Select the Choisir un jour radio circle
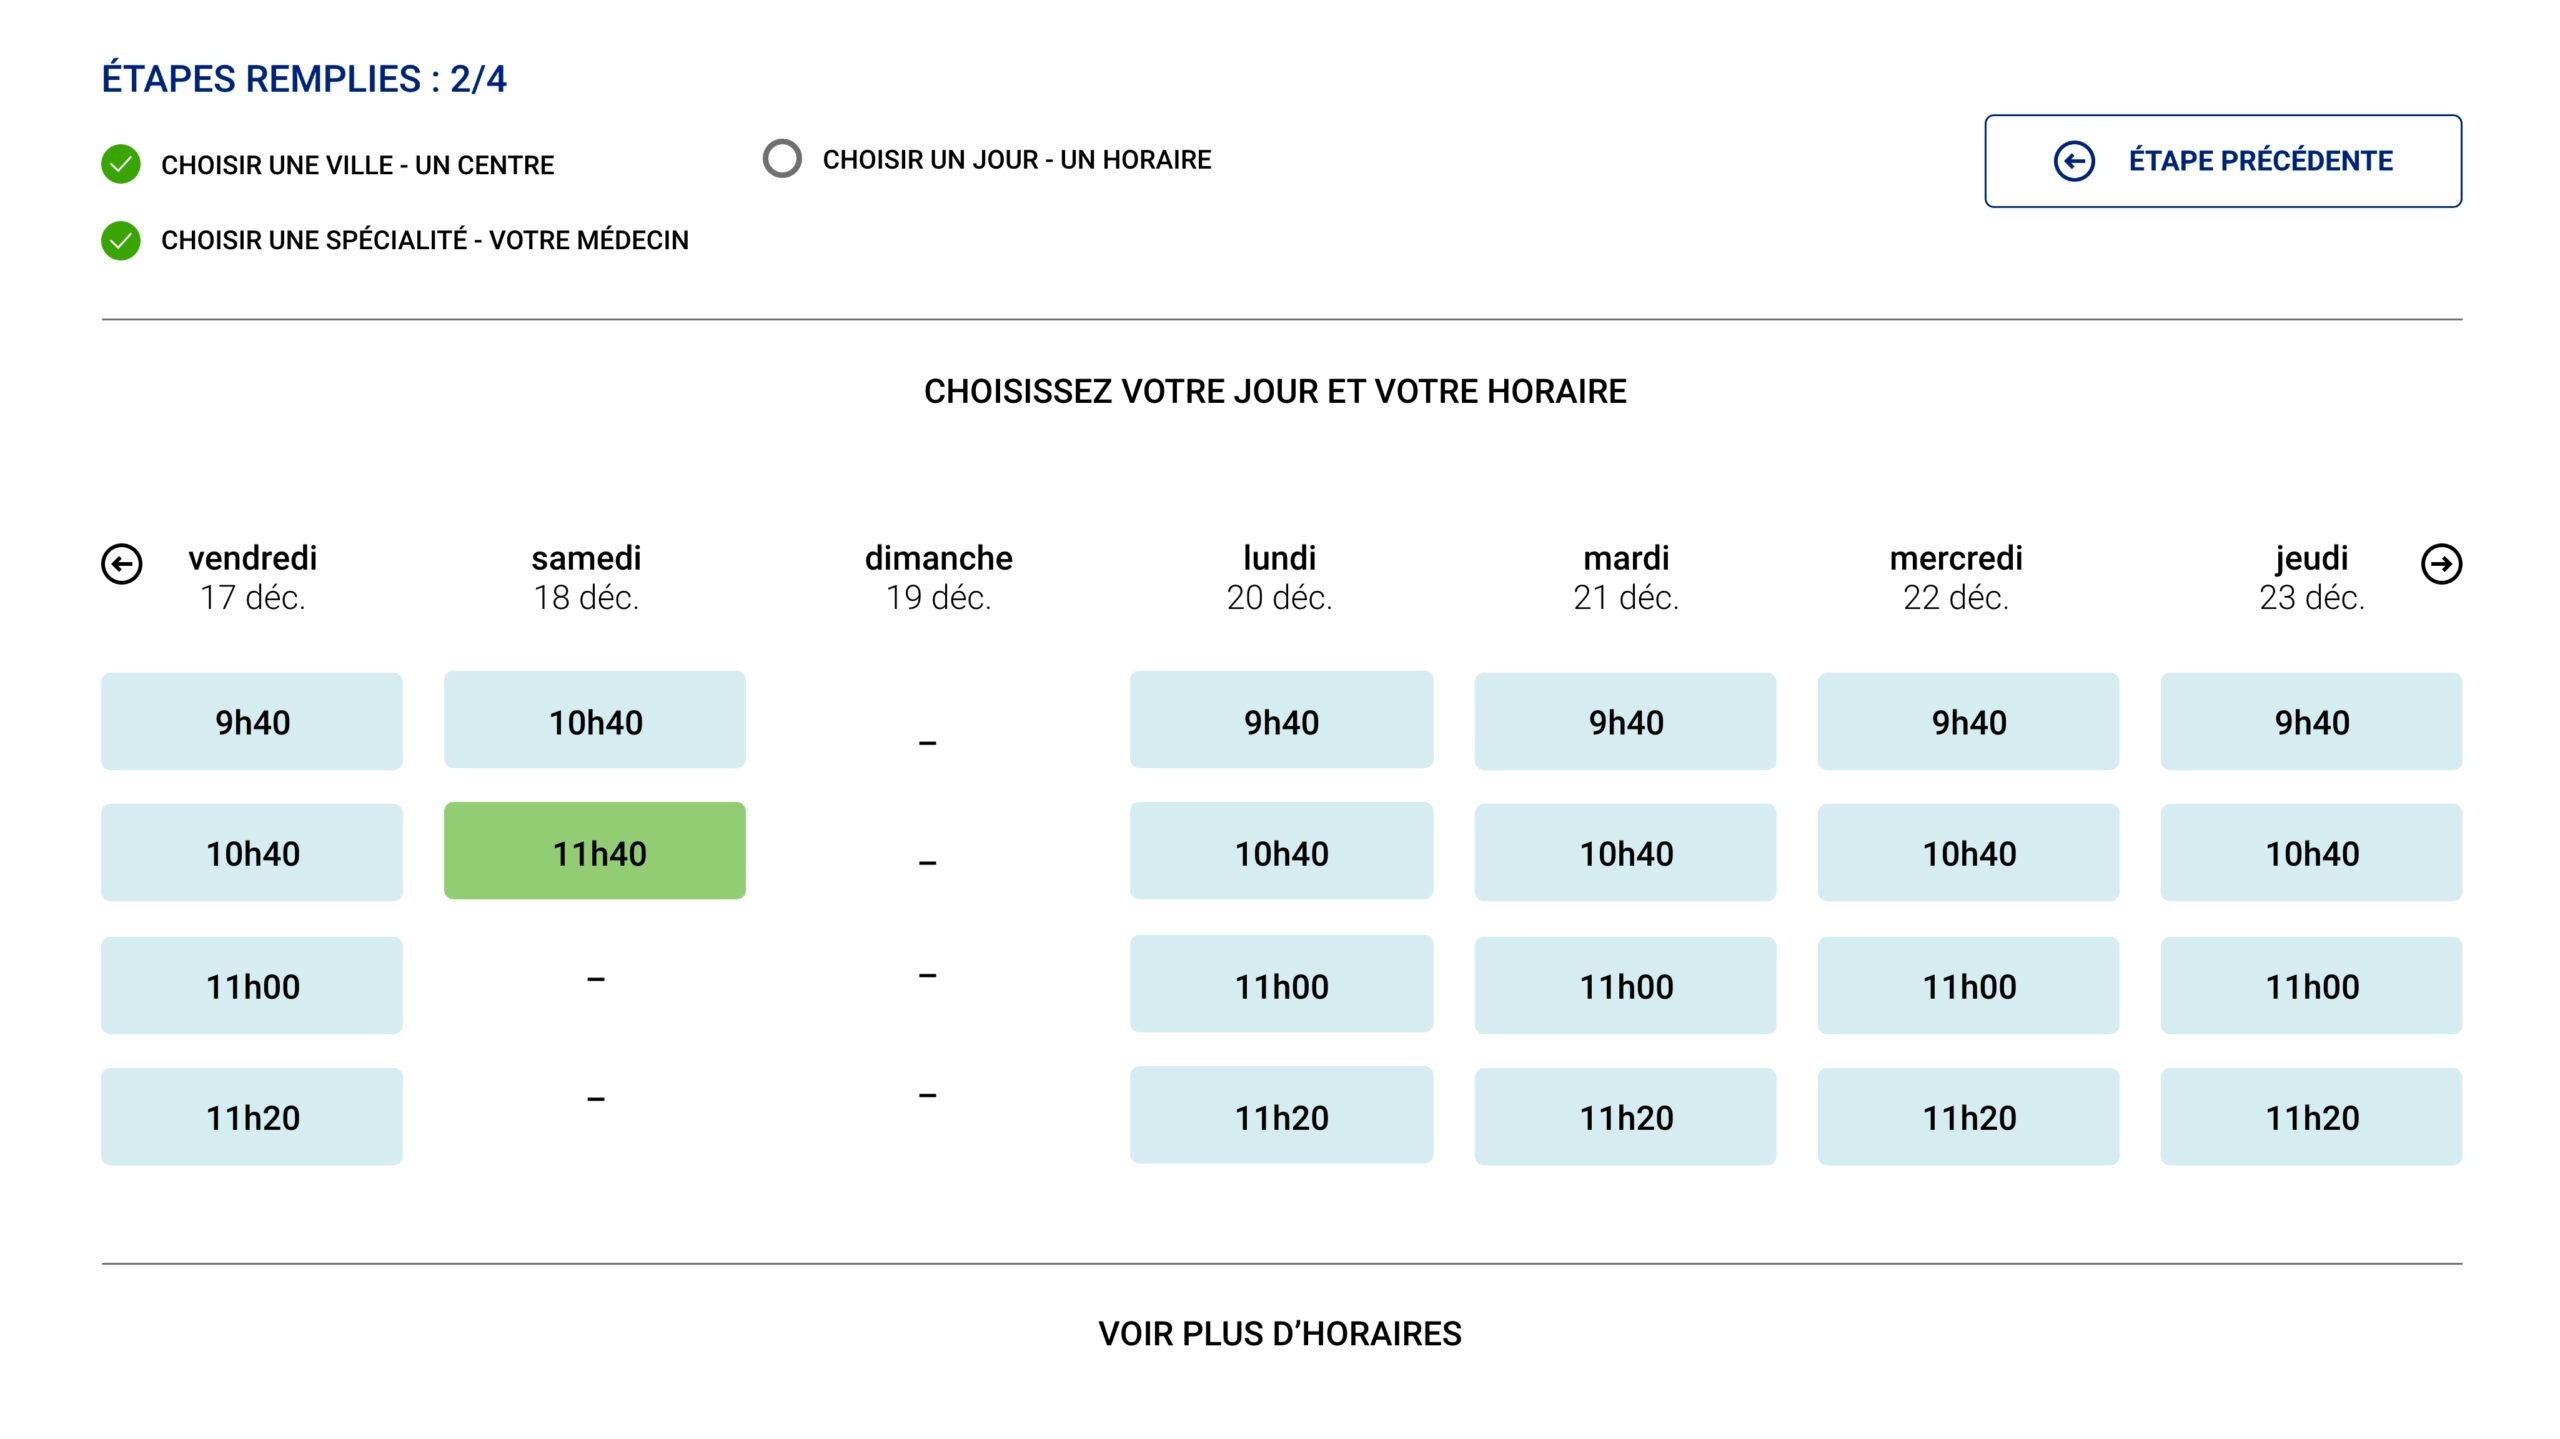The image size is (2560, 1439). [782, 159]
